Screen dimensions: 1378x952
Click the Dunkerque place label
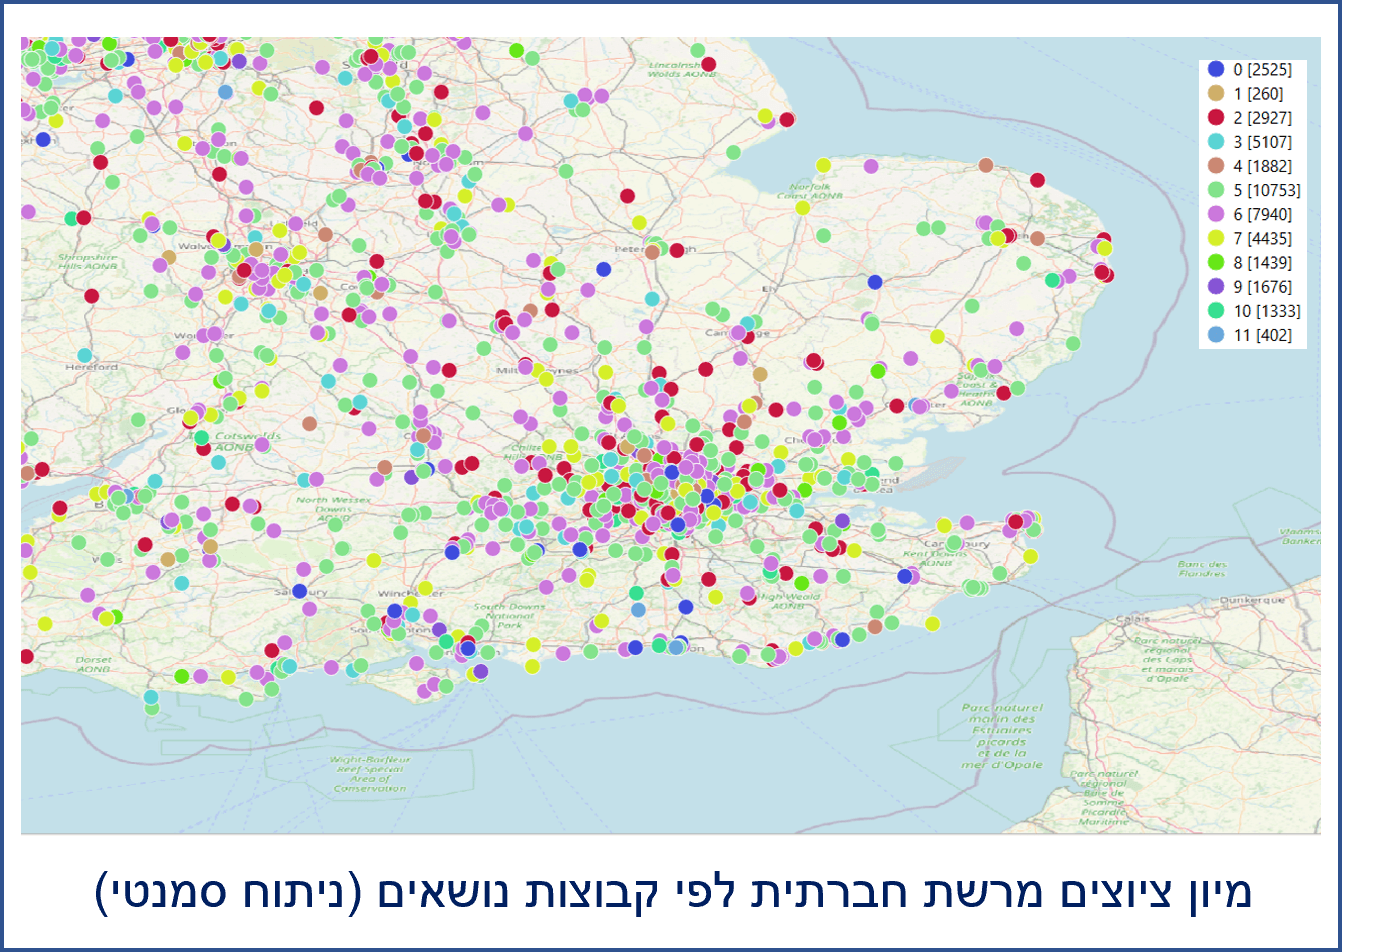click(x=1252, y=600)
